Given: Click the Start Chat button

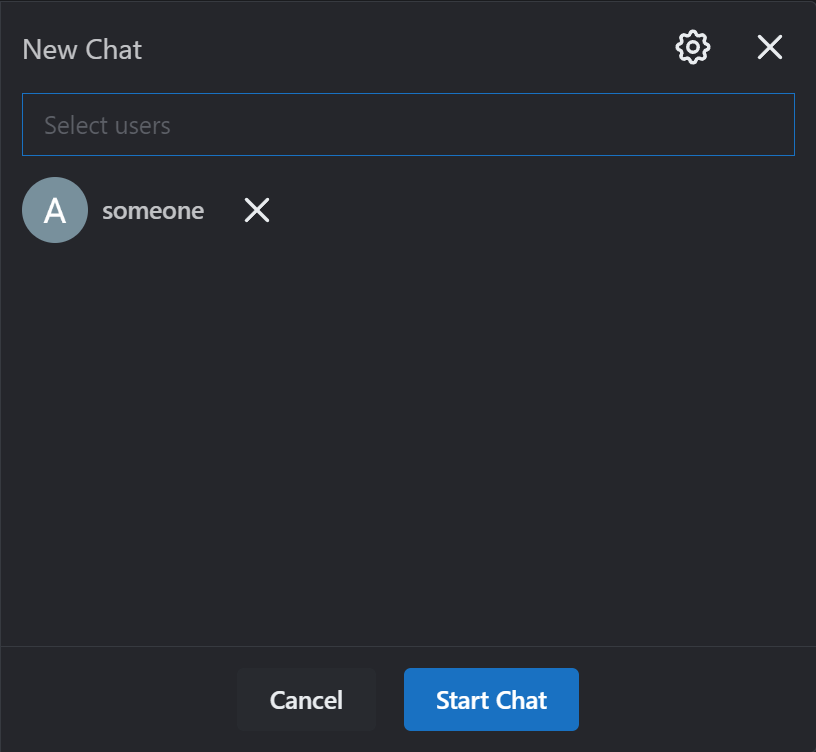Looking at the screenshot, I should (x=491, y=699).
